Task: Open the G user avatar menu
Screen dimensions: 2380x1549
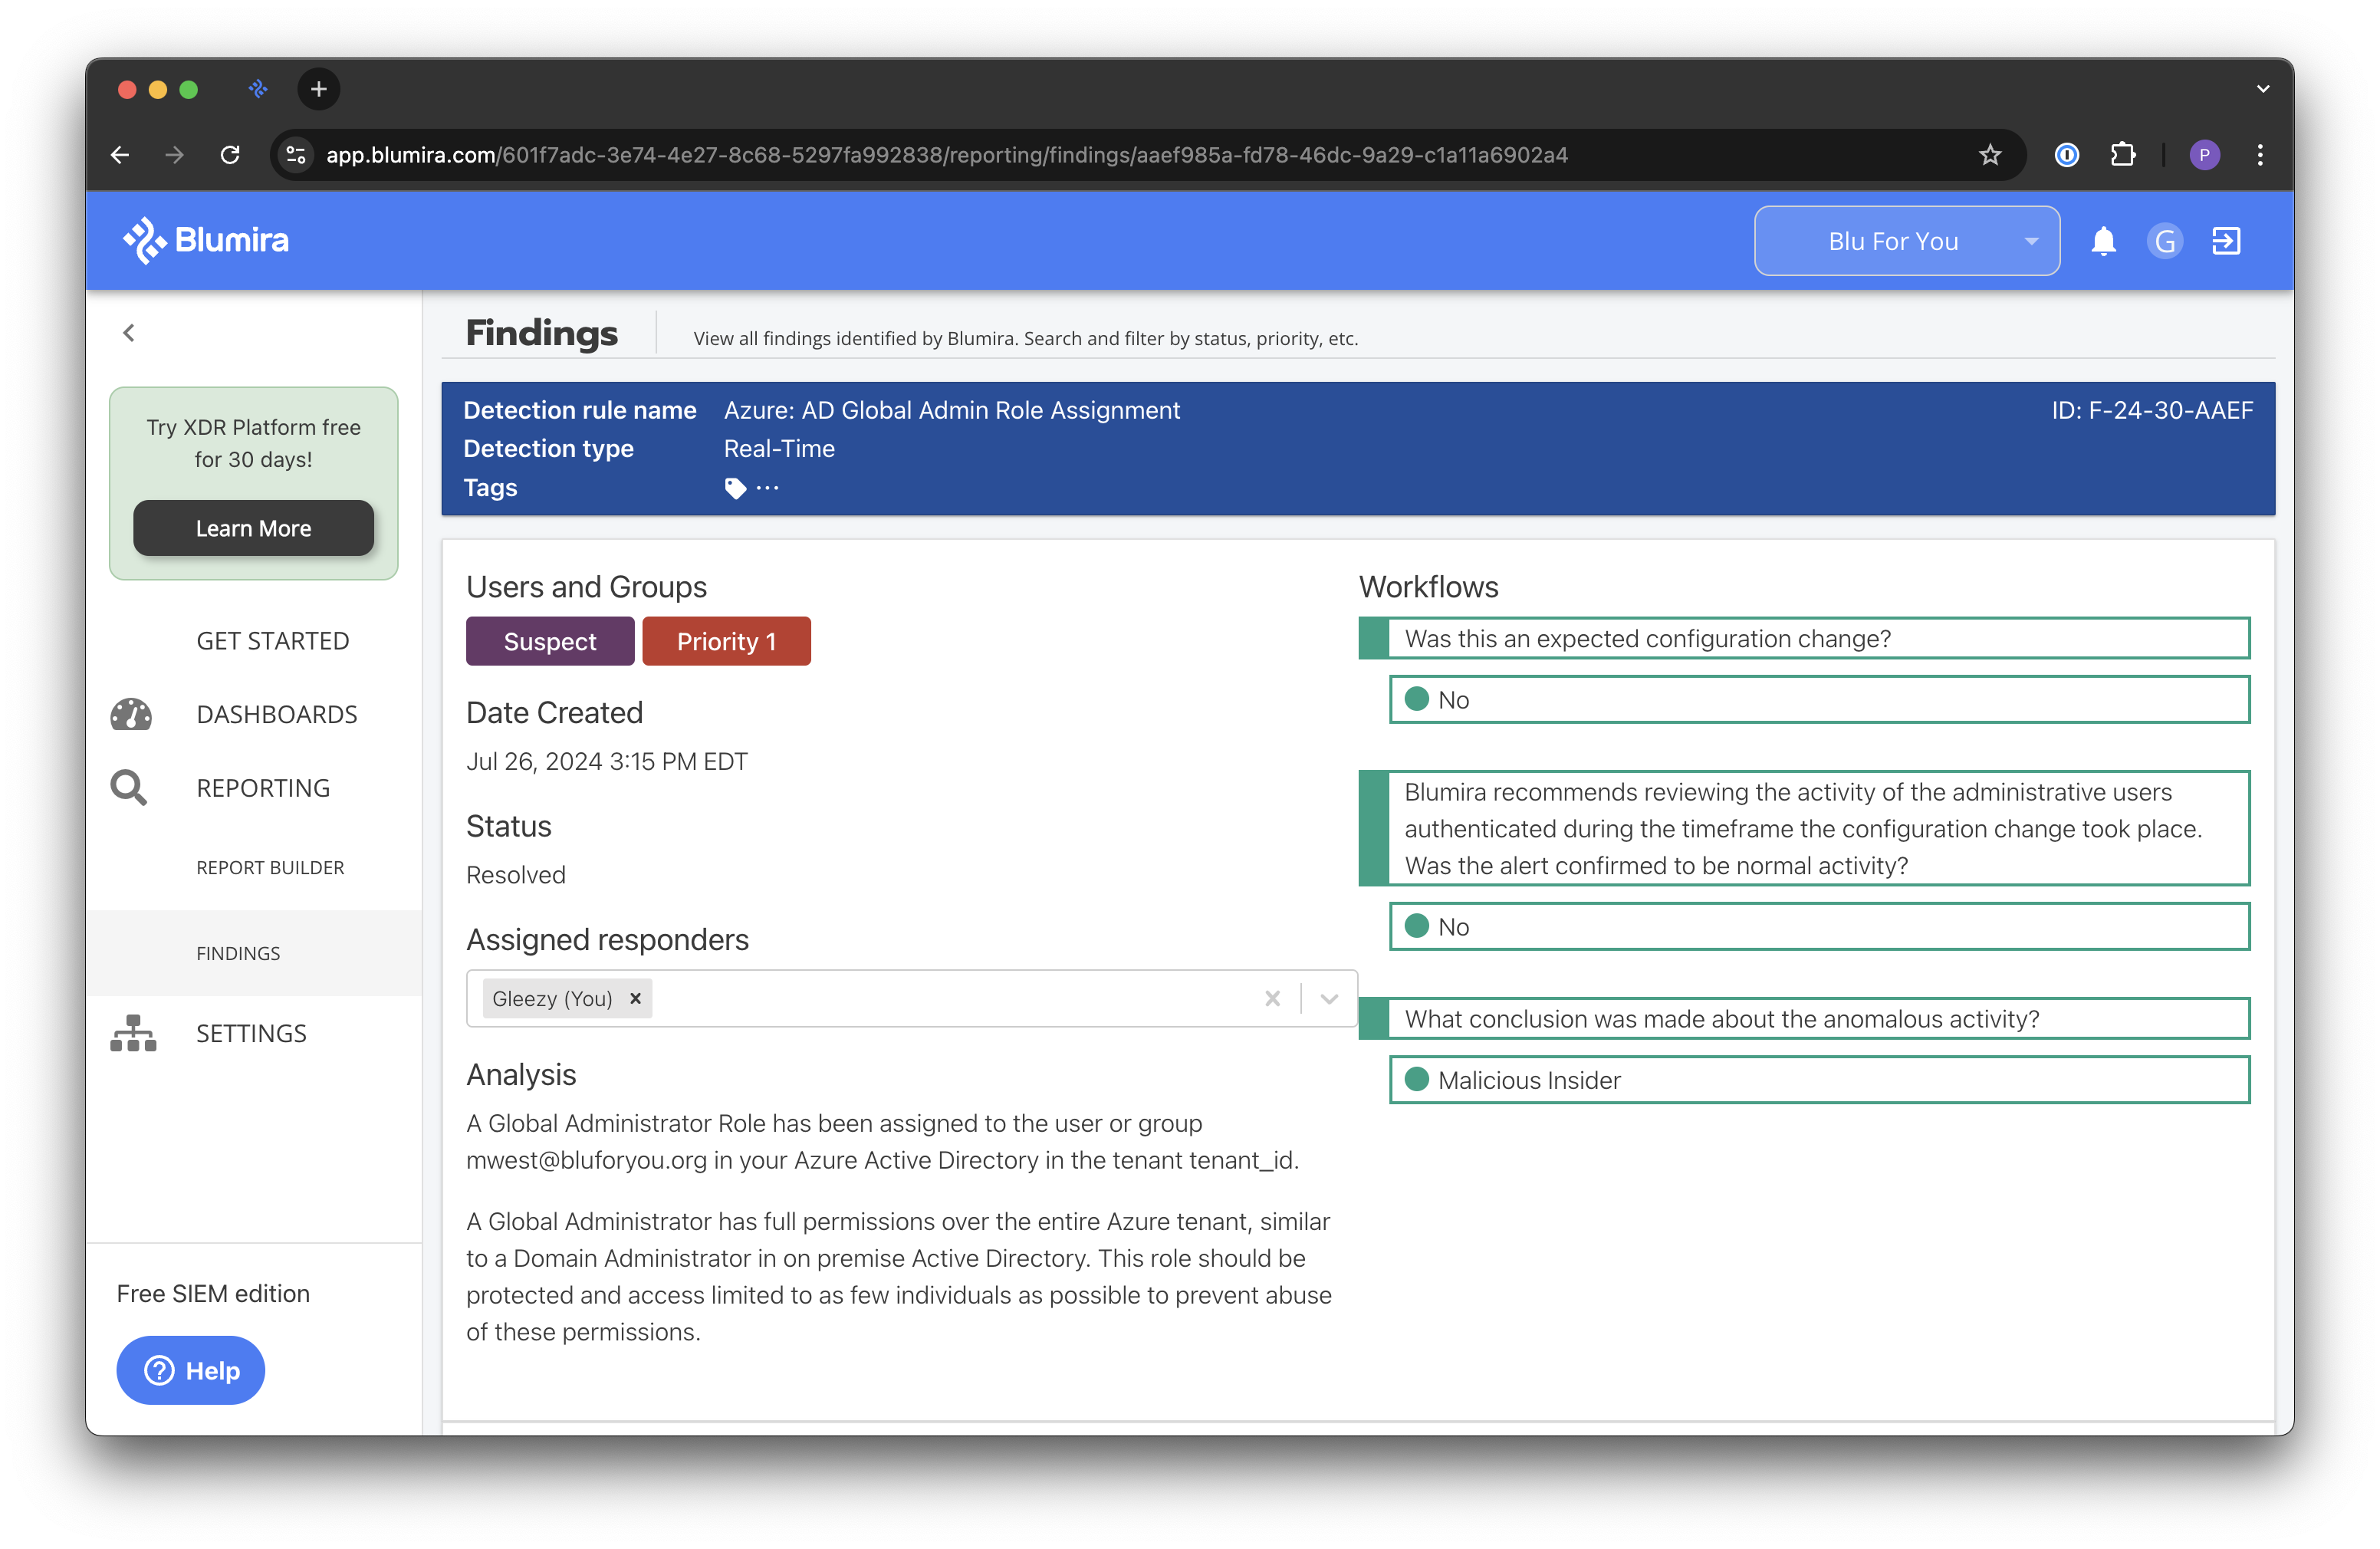Action: (x=2164, y=241)
